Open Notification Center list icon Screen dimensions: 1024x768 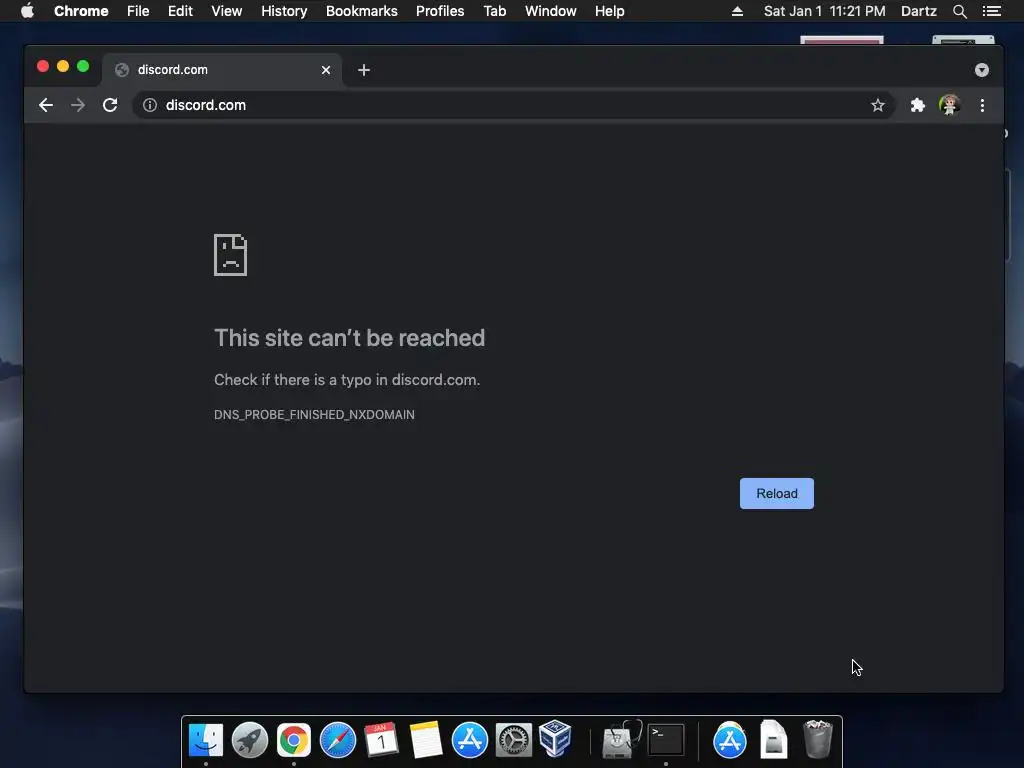[991, 11]
